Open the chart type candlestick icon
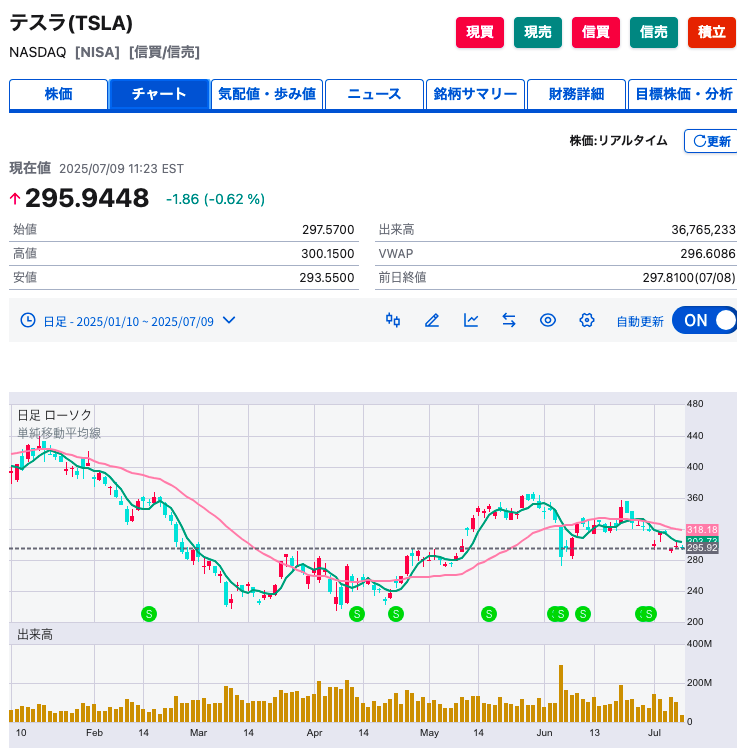 (x=393, y=320)
